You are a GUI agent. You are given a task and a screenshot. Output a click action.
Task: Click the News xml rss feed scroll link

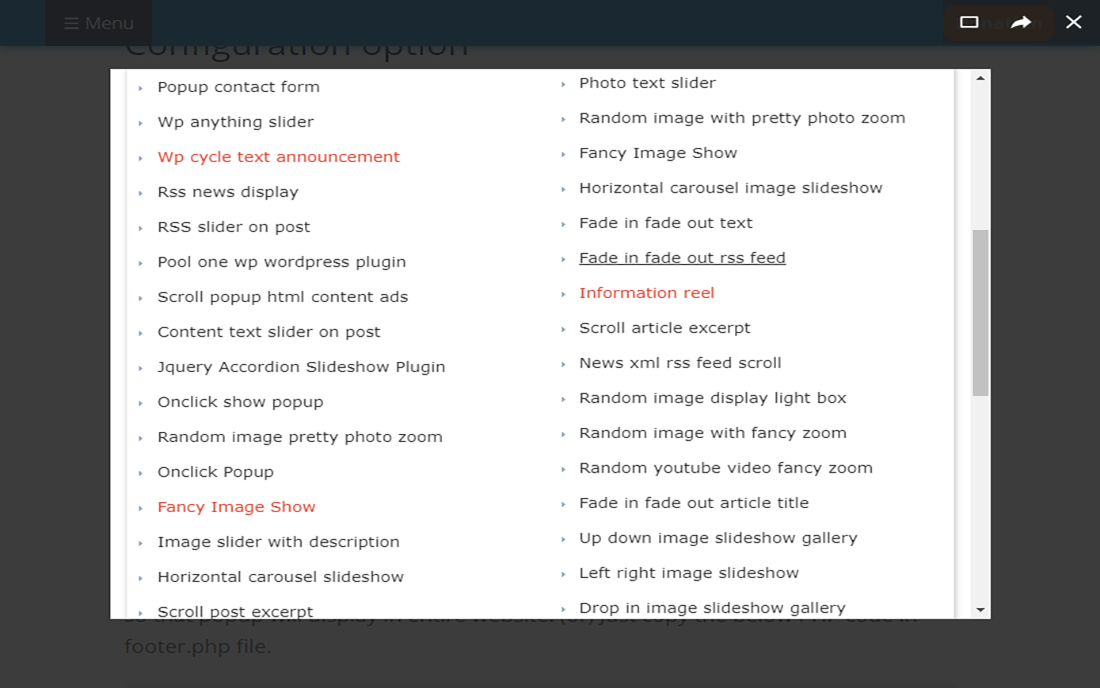[x=680, y=363]
